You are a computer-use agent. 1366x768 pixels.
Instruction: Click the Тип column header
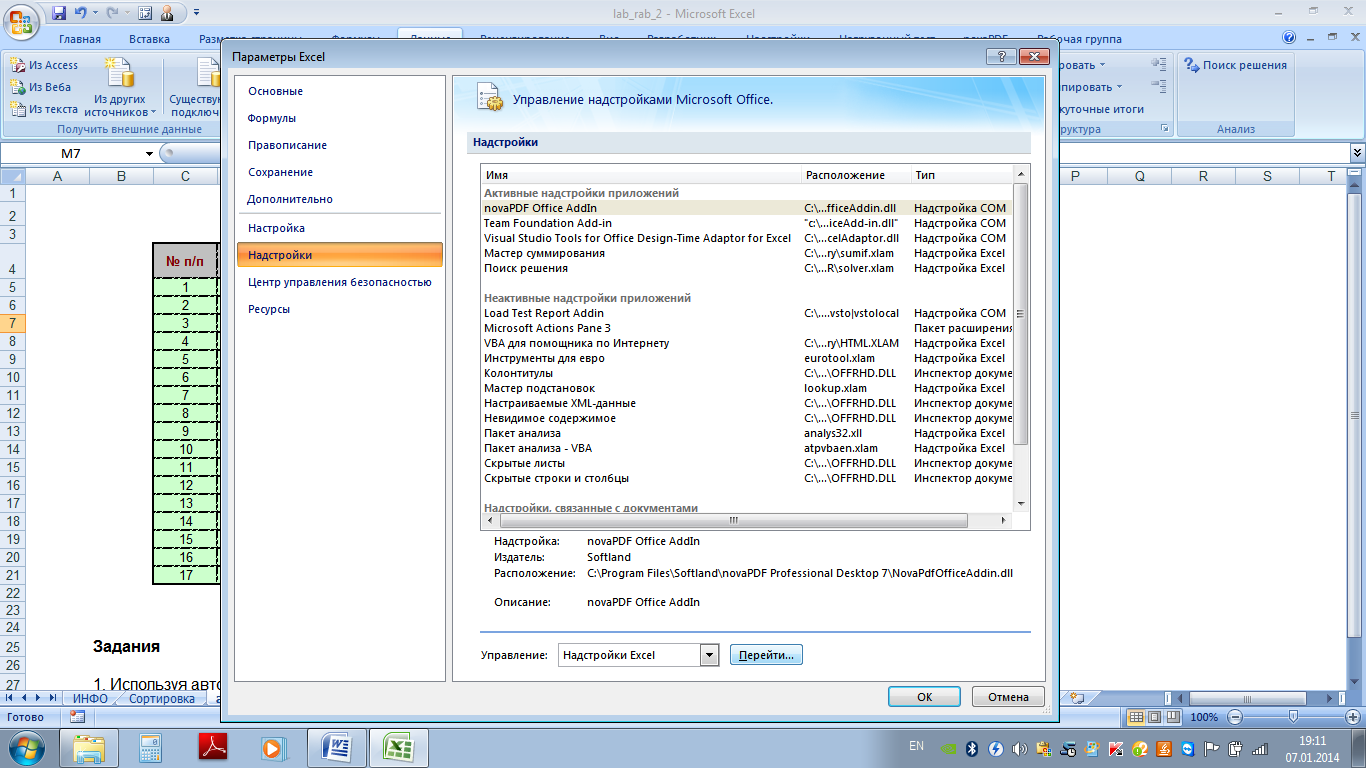[961, 175]
